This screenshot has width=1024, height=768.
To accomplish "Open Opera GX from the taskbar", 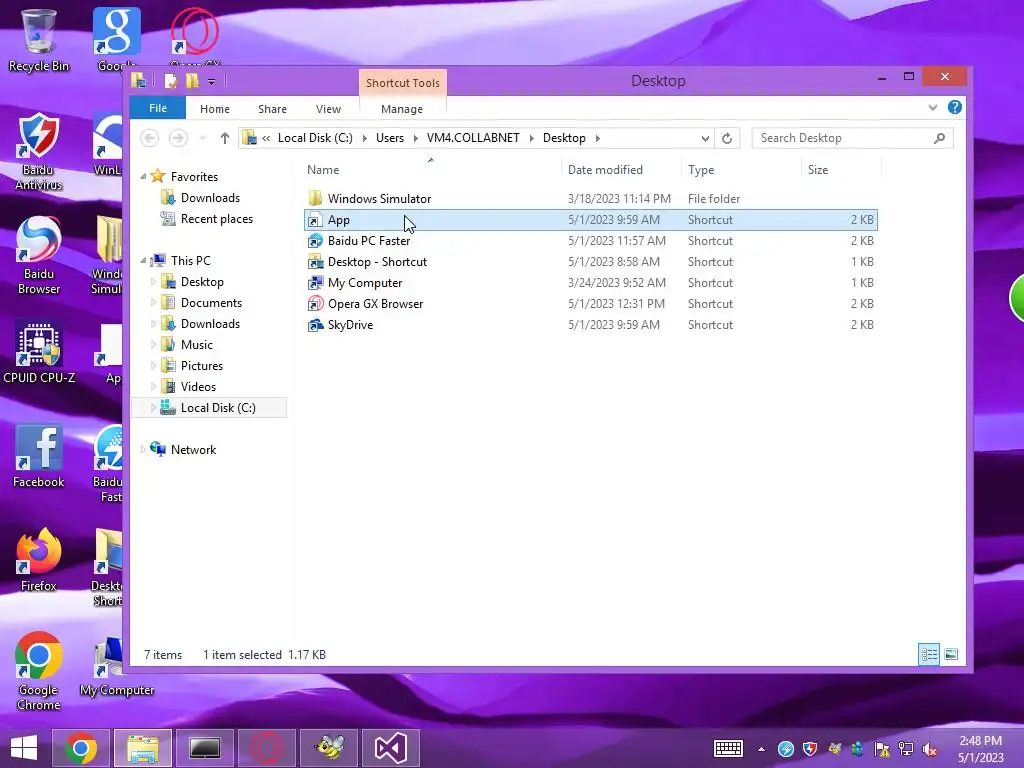I will pyautogui.click(x=267, y=748).
